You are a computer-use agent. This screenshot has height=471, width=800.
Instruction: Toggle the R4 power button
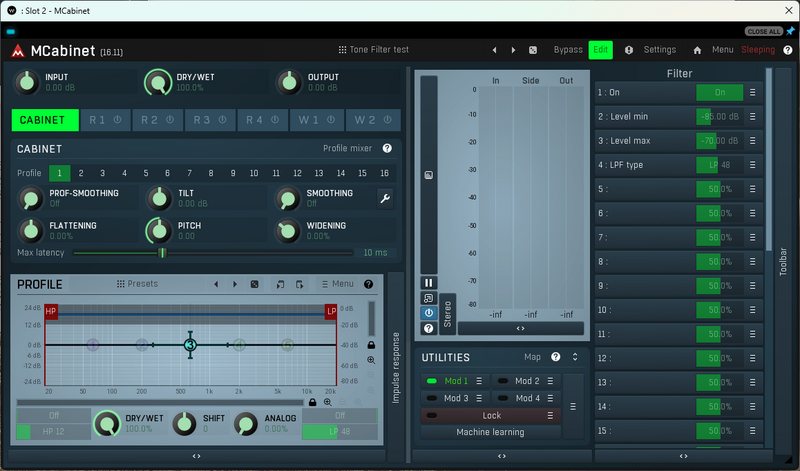point(275,119)
